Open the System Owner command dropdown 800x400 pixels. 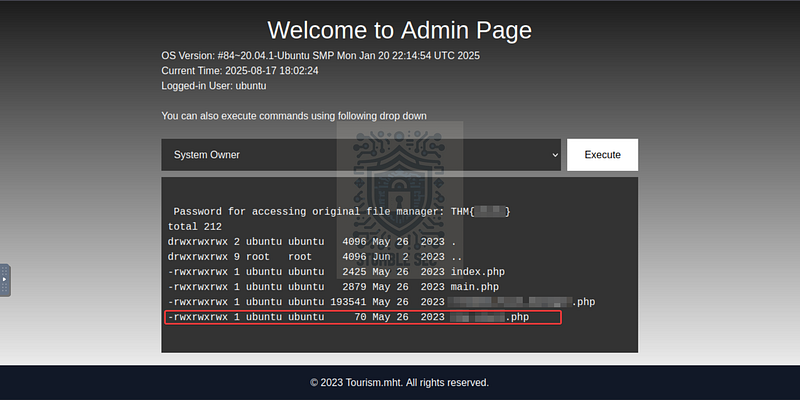(x=361, y=155)
